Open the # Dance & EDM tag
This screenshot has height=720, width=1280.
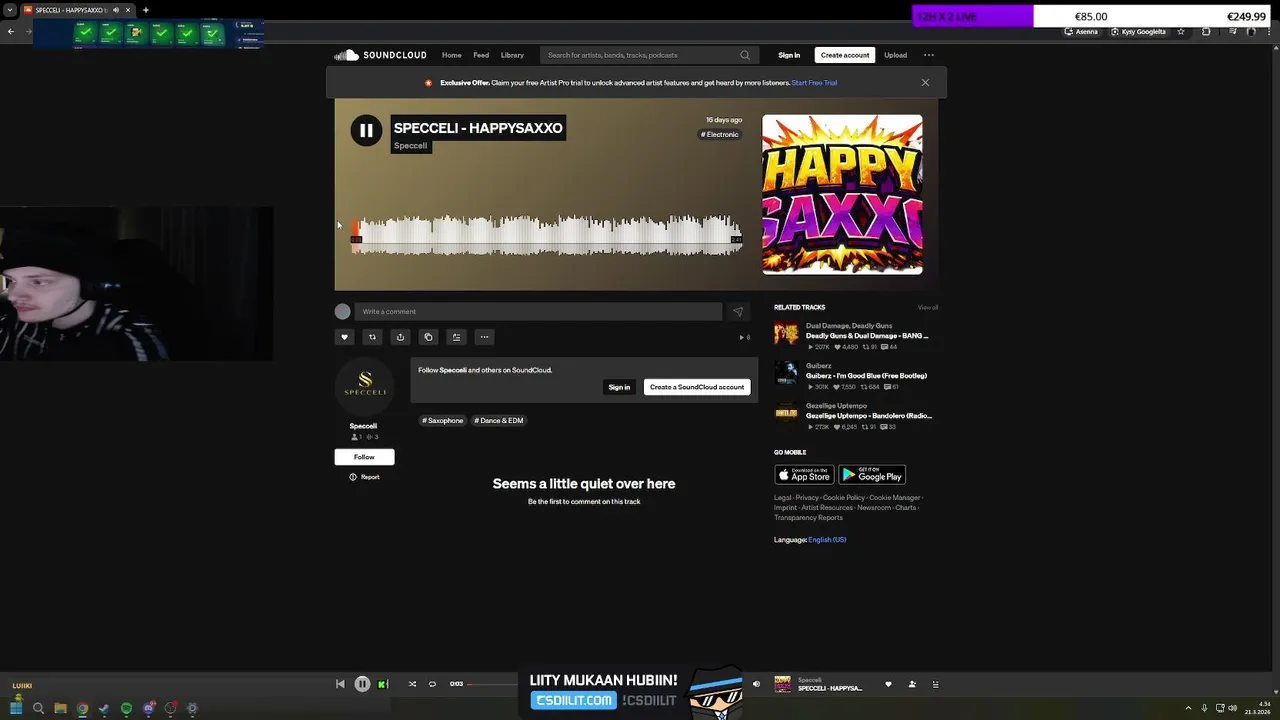[x=499, y=421]
